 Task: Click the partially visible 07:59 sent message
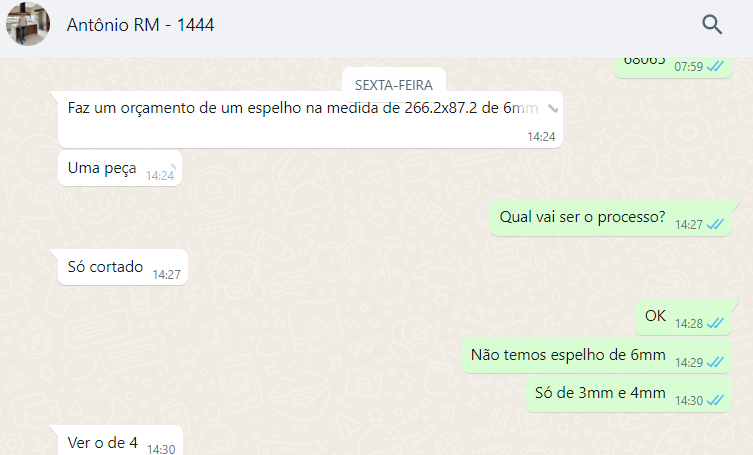(x=673, y=67)
